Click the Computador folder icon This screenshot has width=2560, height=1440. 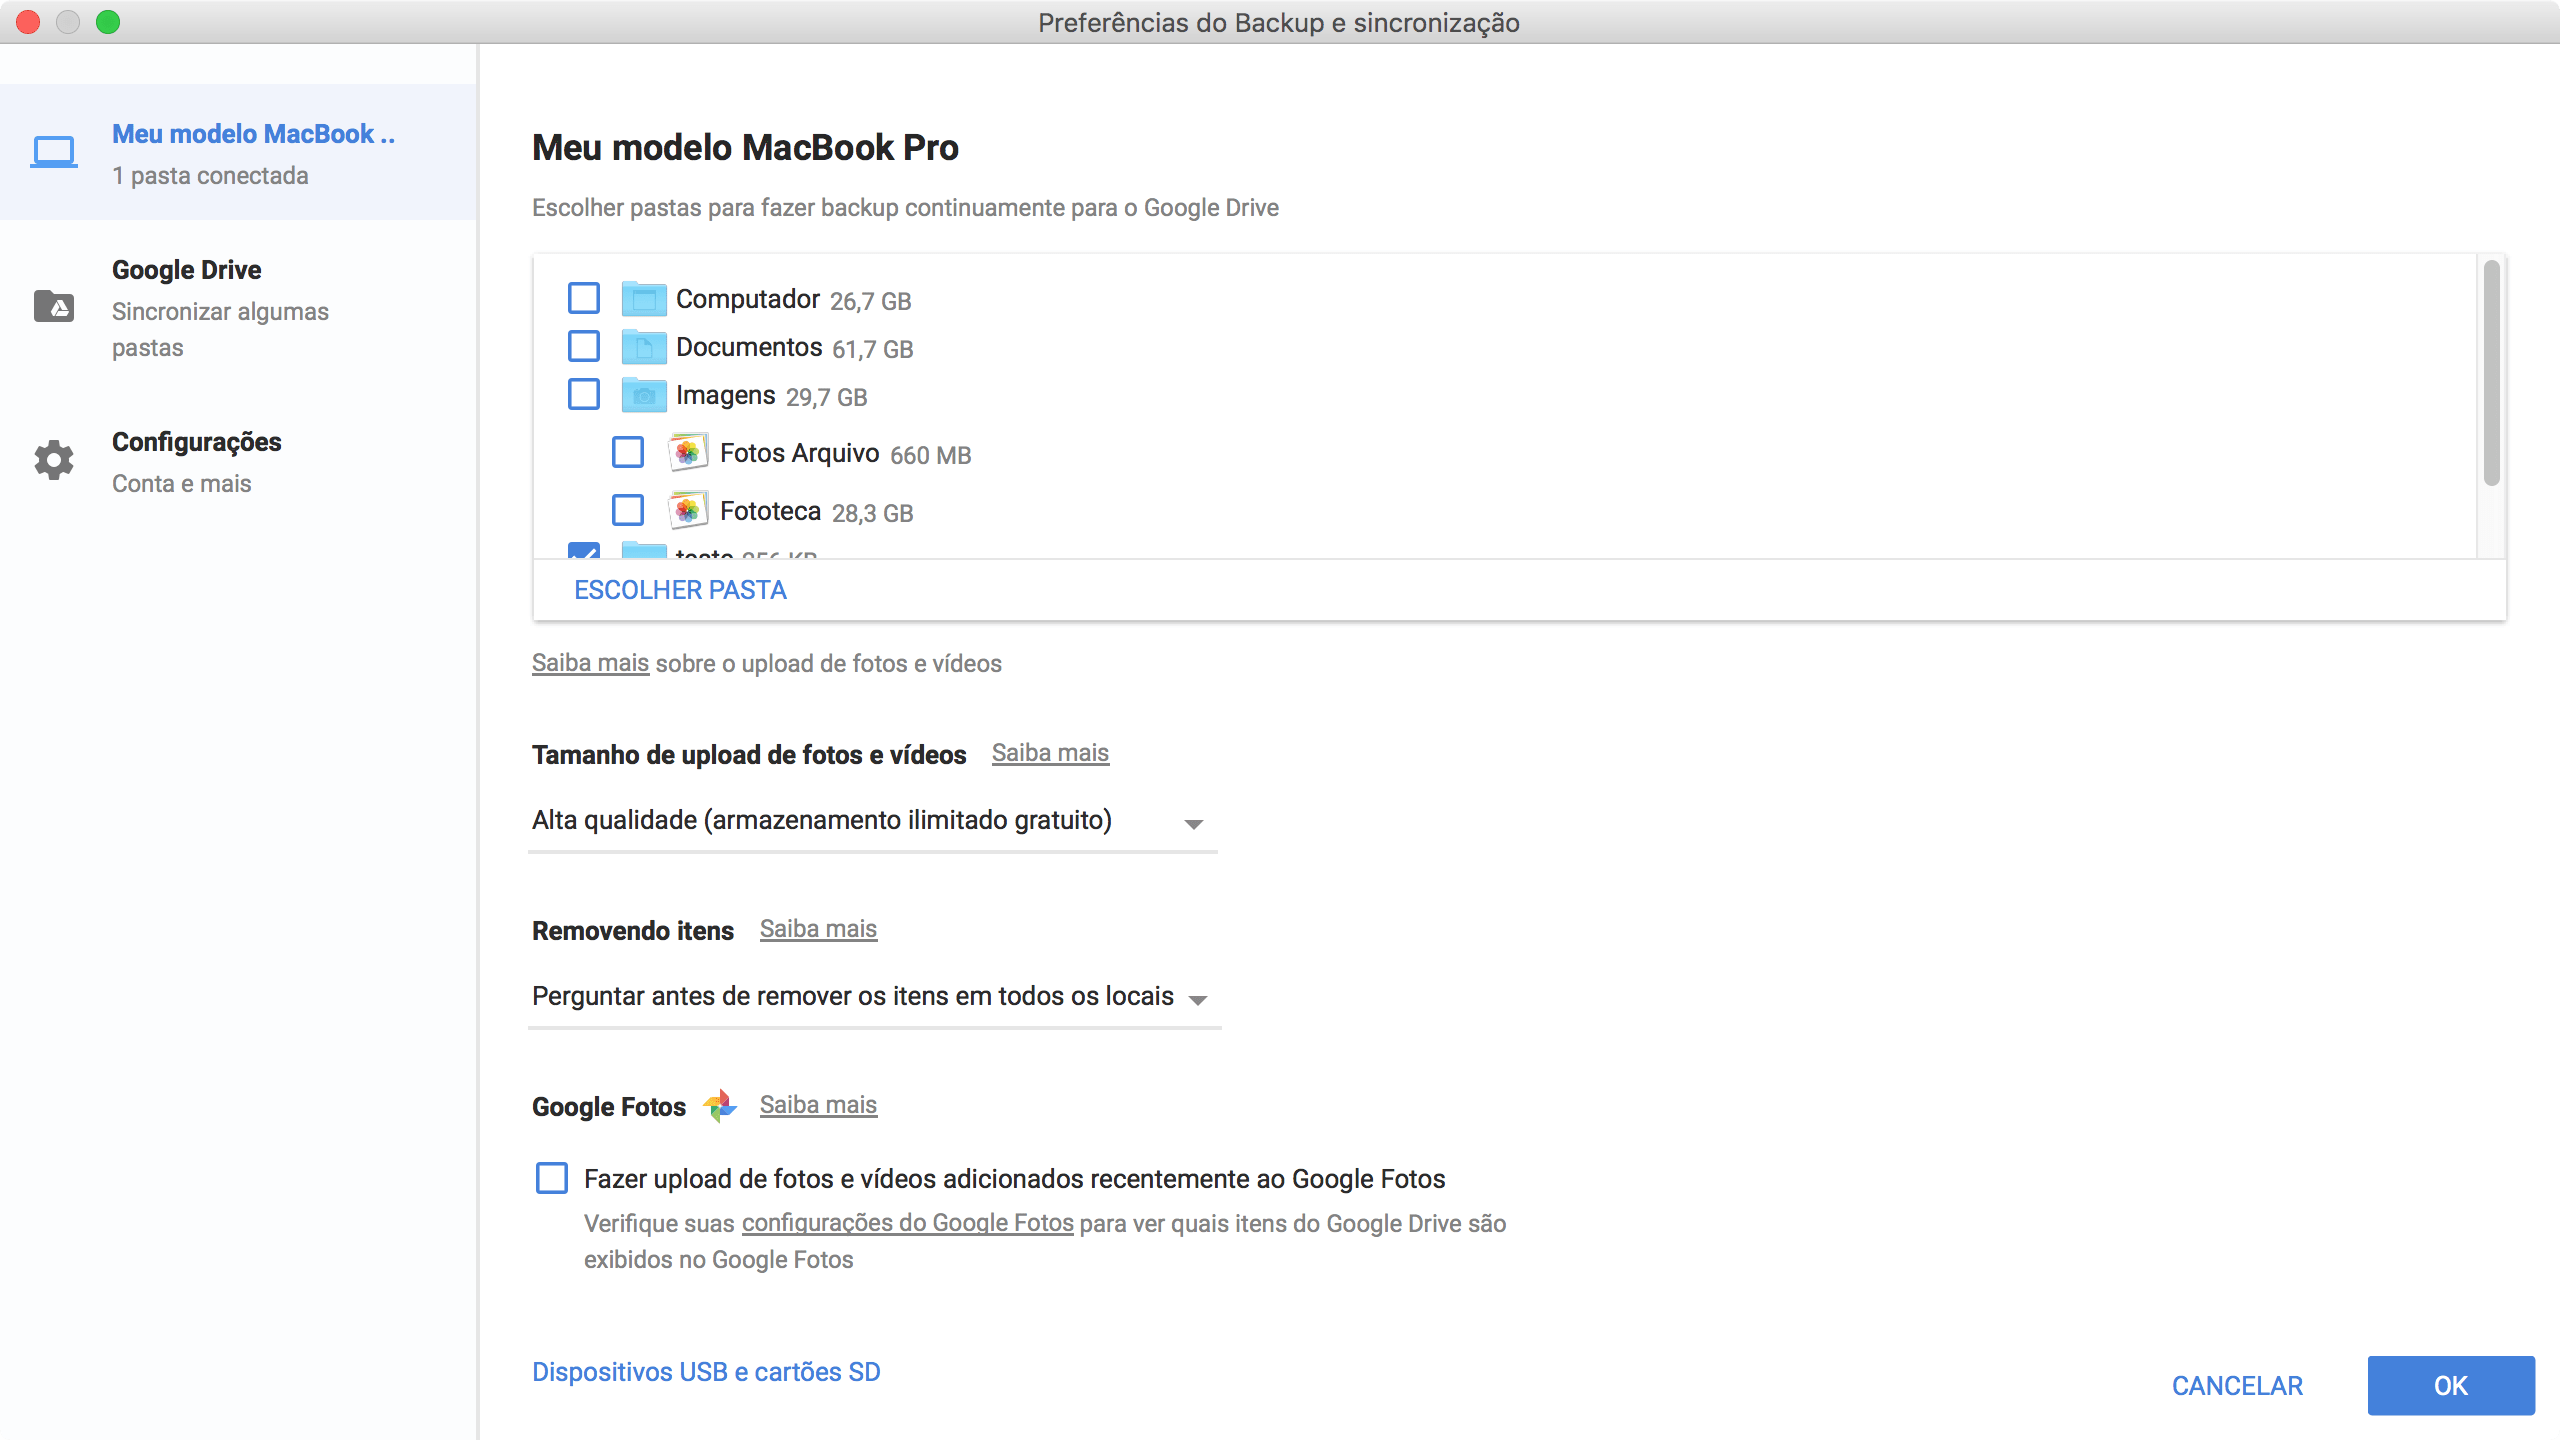643,298
